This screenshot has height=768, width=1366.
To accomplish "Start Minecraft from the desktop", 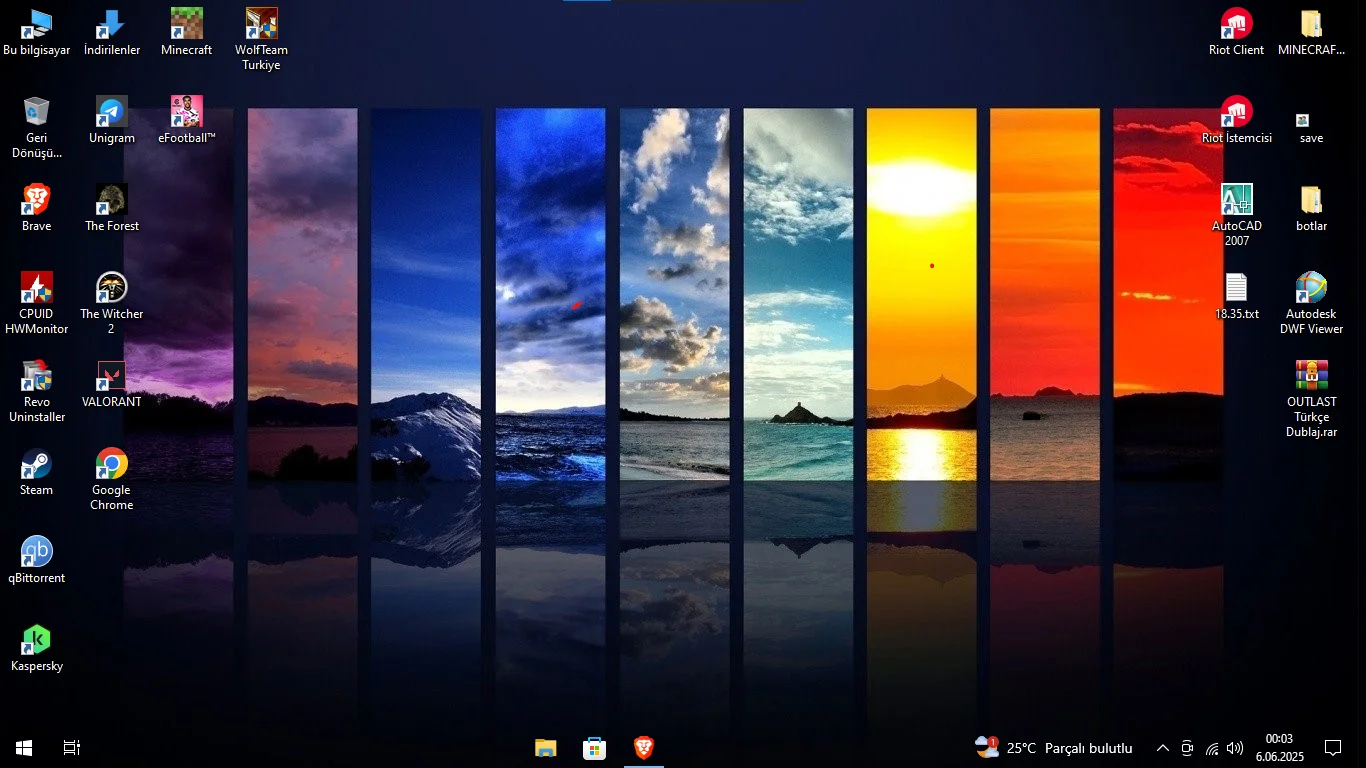I will tap(186, 22).
